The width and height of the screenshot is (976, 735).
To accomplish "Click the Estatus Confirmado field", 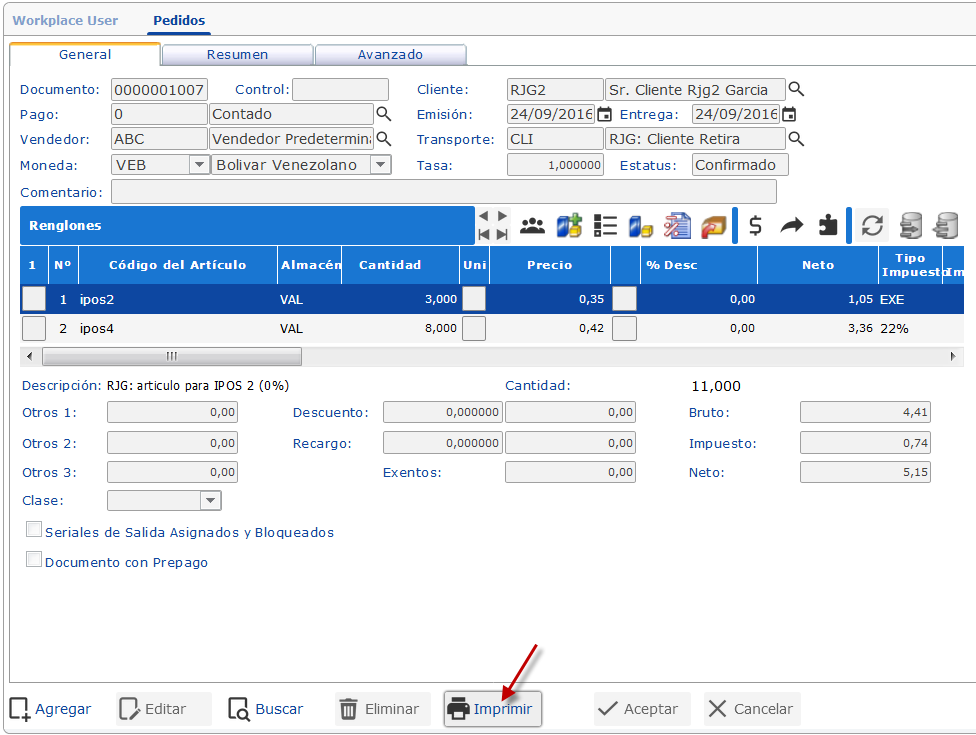I will tap(740, 165).
